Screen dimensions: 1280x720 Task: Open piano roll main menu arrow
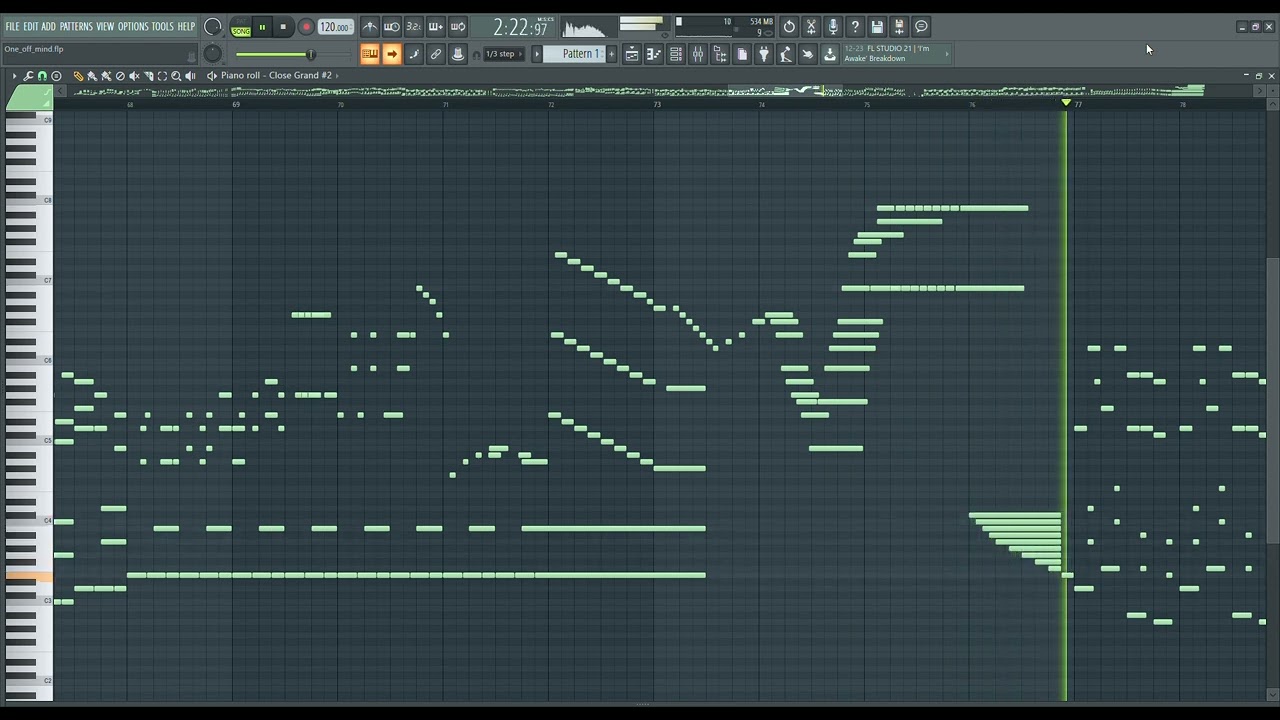(x=14, y=76)
